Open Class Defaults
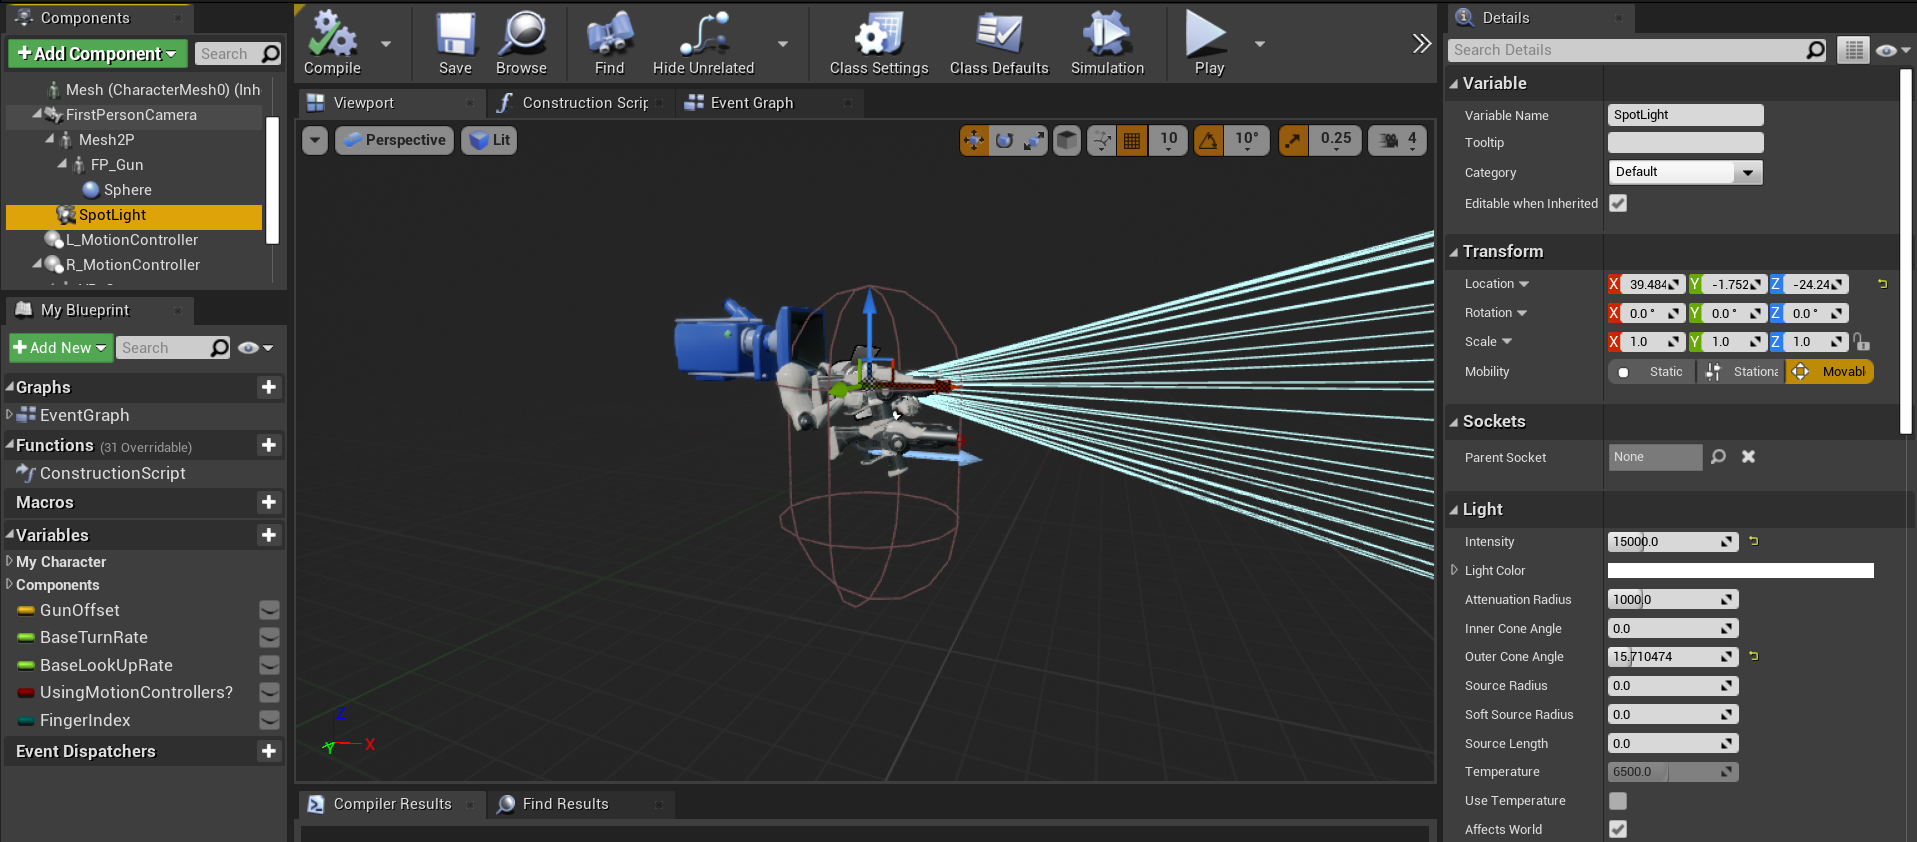 pos(998,37)
